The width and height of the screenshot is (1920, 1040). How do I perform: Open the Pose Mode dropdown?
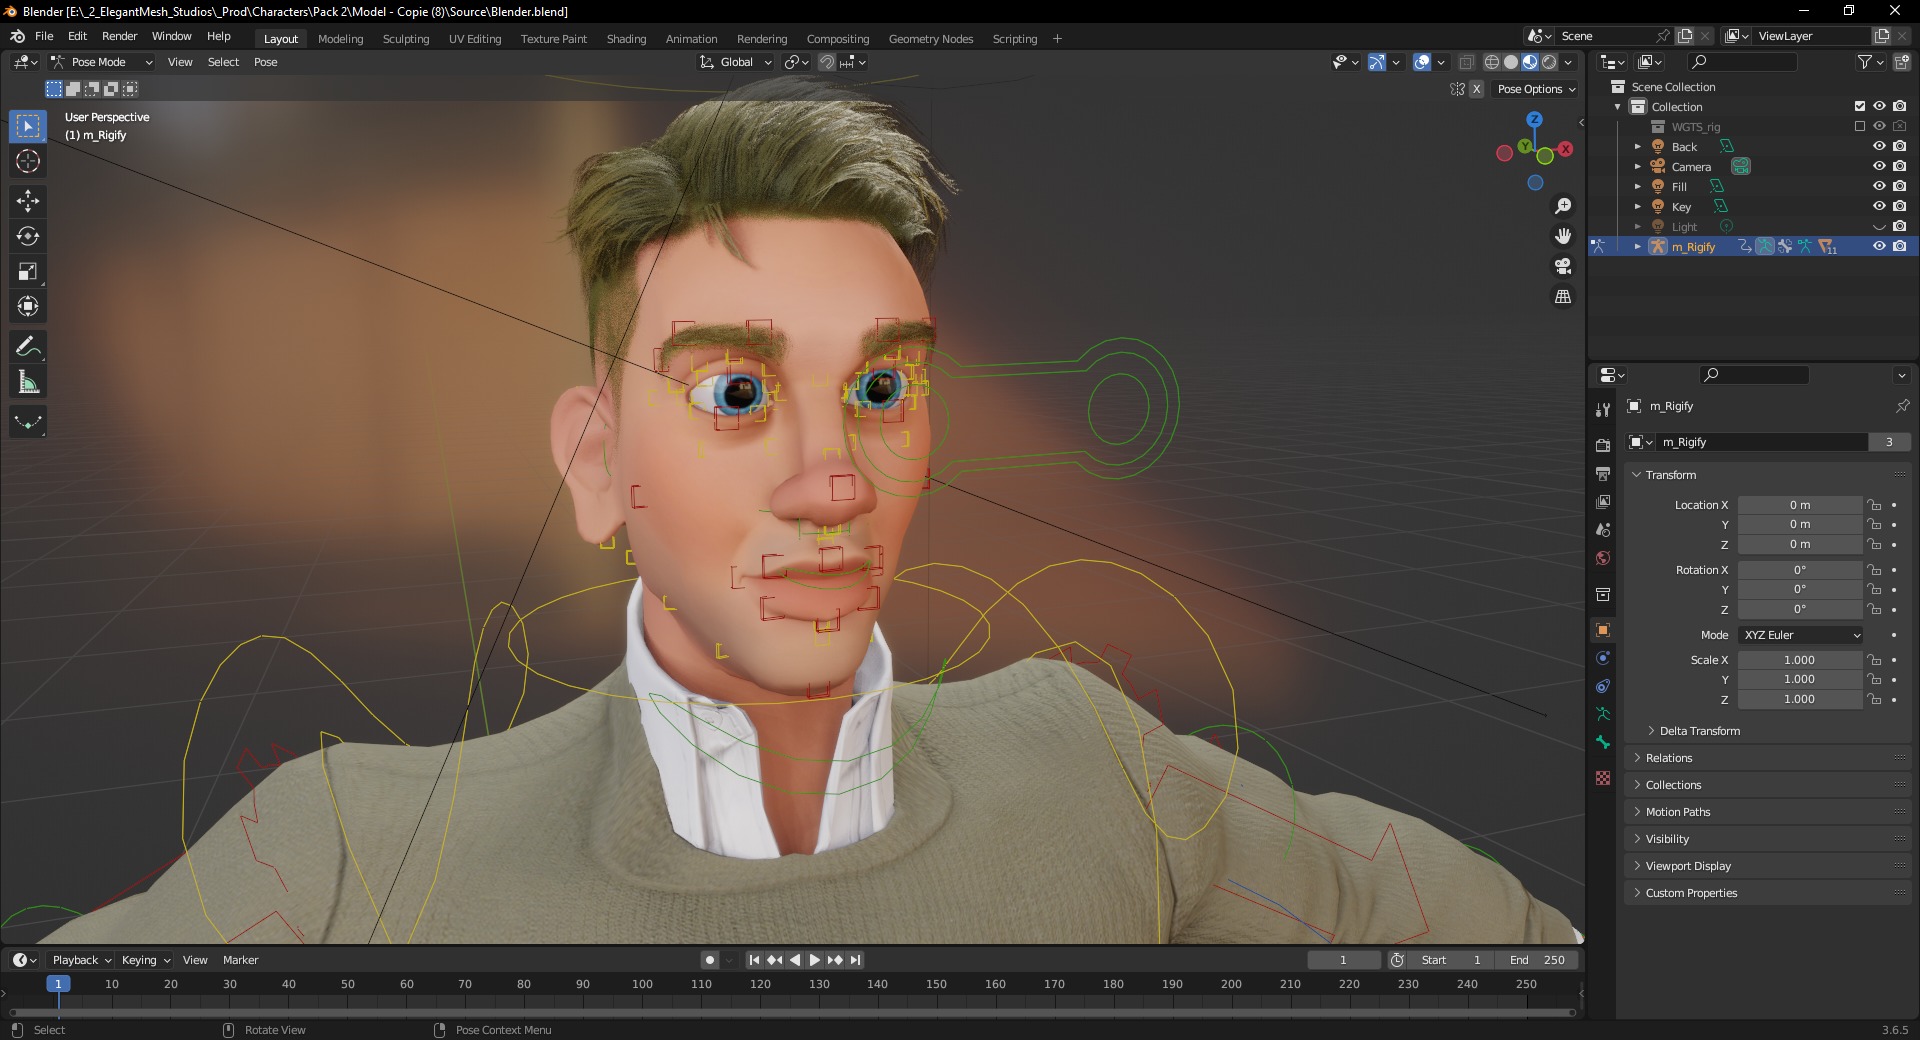pos(103,62)
